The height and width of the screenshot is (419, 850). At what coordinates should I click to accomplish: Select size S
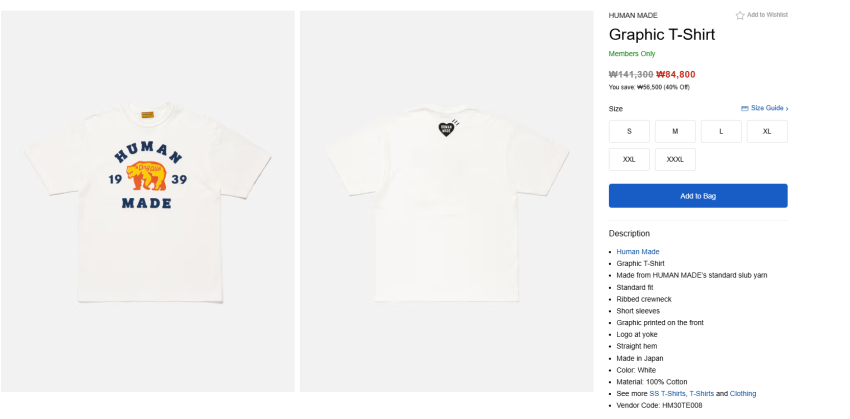[x=629, y=131]
